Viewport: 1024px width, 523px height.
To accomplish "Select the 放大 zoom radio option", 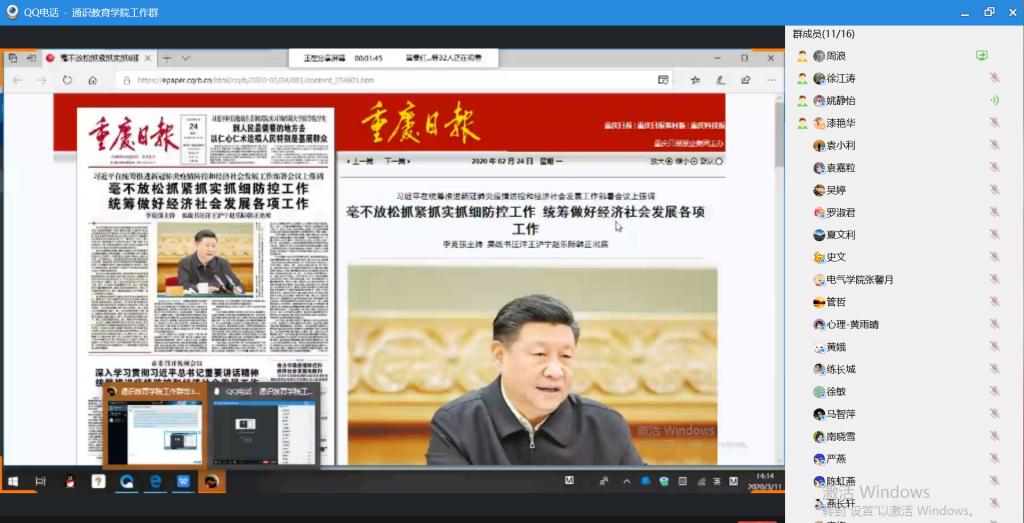I will 671,161.
